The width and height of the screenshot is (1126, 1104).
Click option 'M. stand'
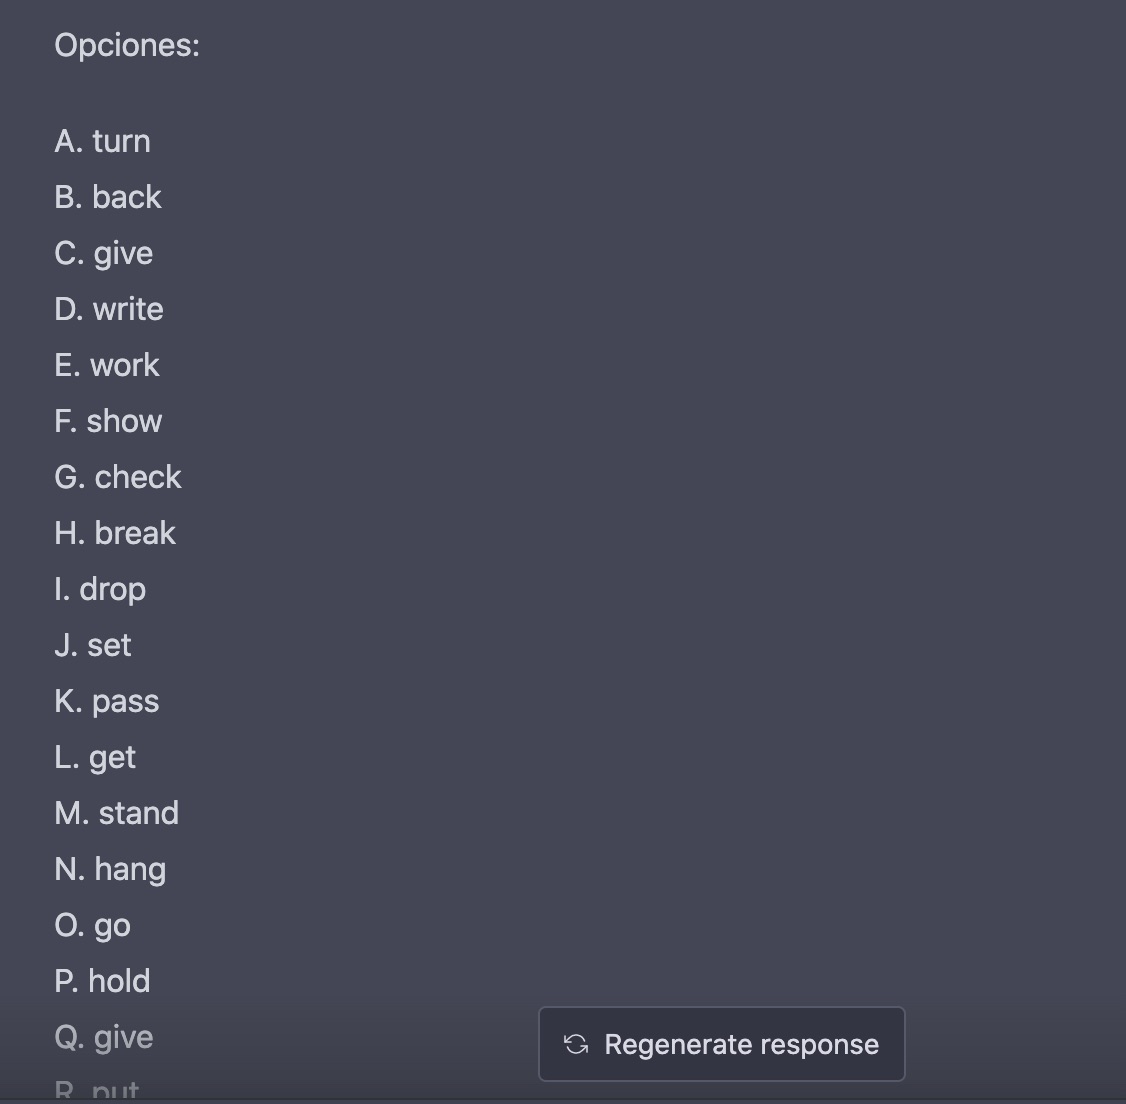(117, 814)
